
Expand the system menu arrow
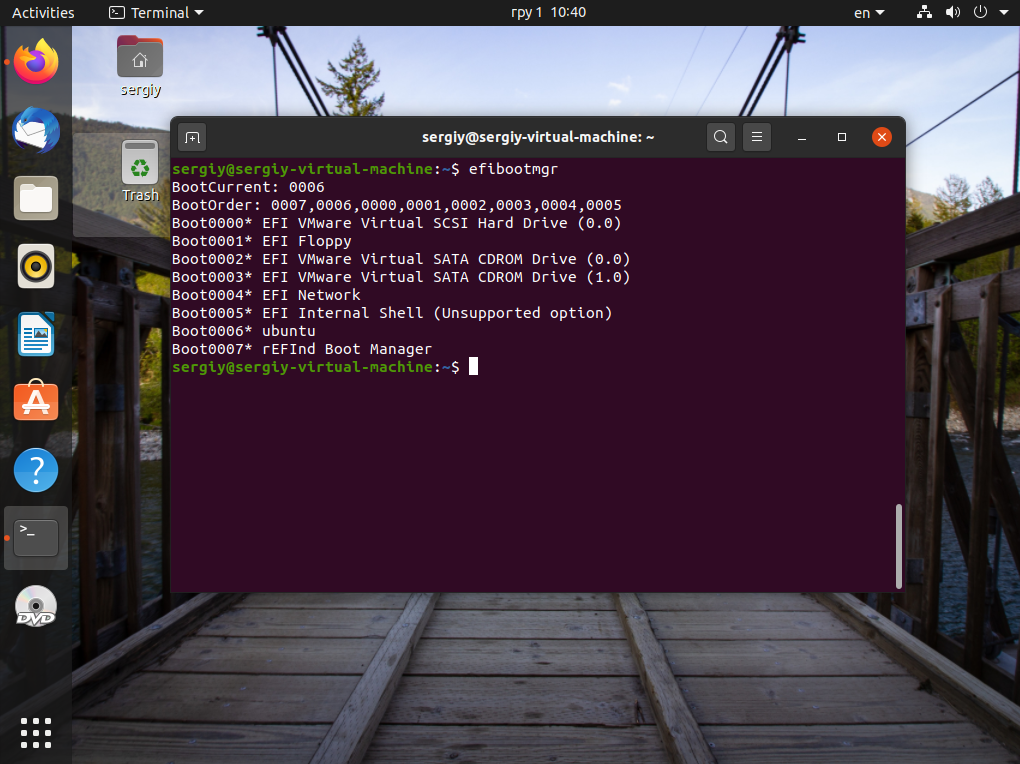coord(1004,12)
